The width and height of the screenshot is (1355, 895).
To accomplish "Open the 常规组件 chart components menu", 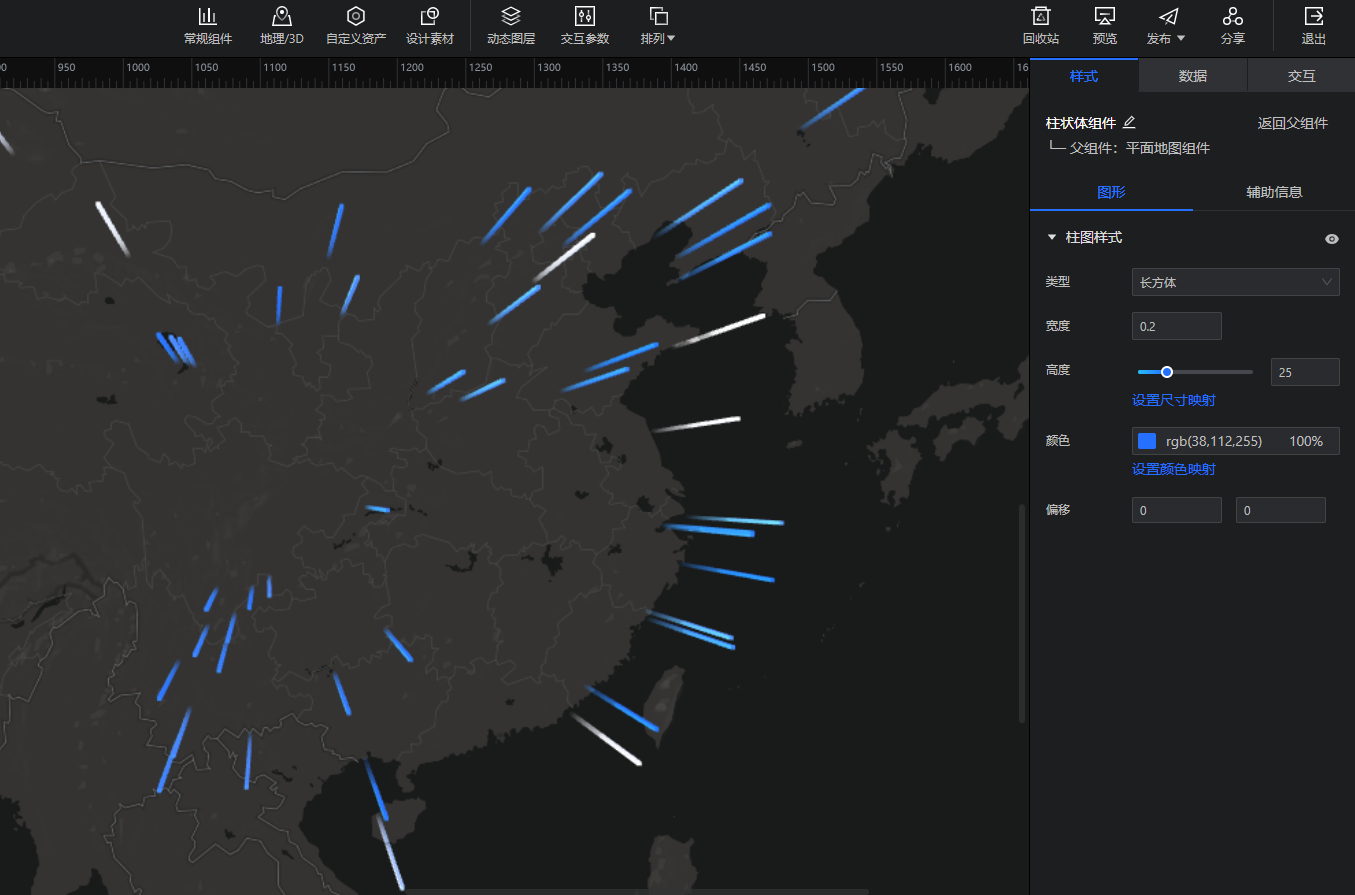I will click(x=207, y=17).
